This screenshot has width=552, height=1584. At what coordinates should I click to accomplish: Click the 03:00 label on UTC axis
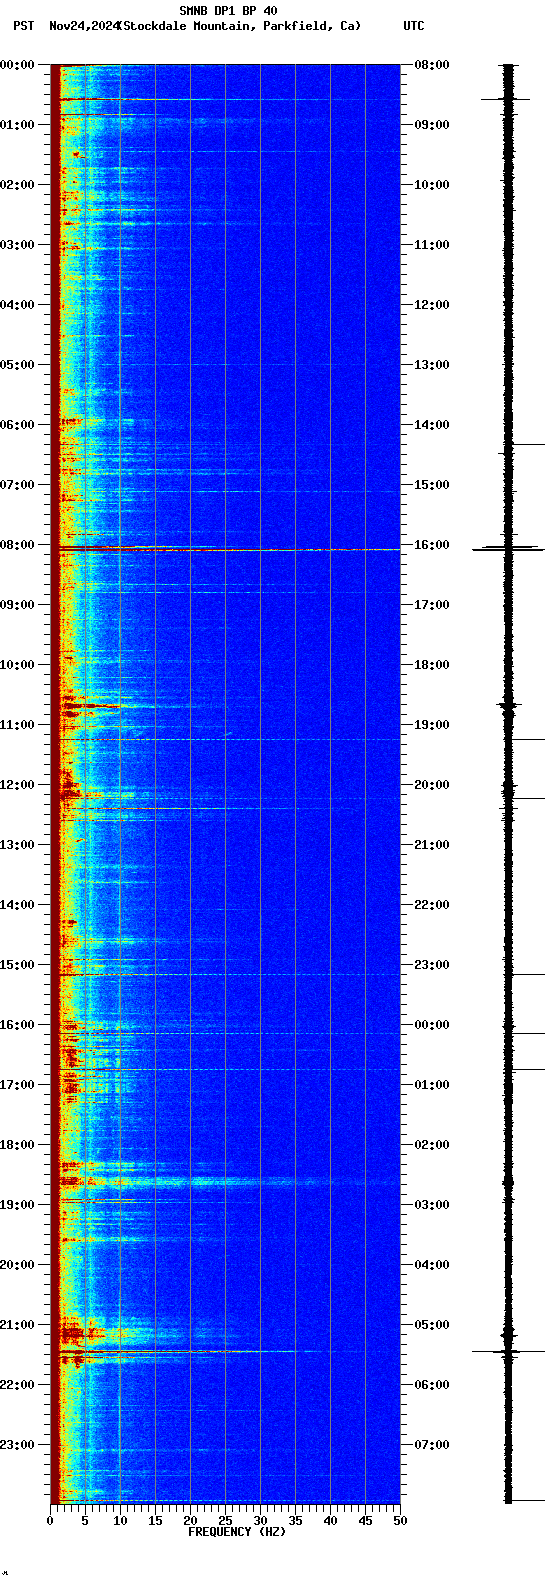pyautogui.click(x=432, y=1205)
